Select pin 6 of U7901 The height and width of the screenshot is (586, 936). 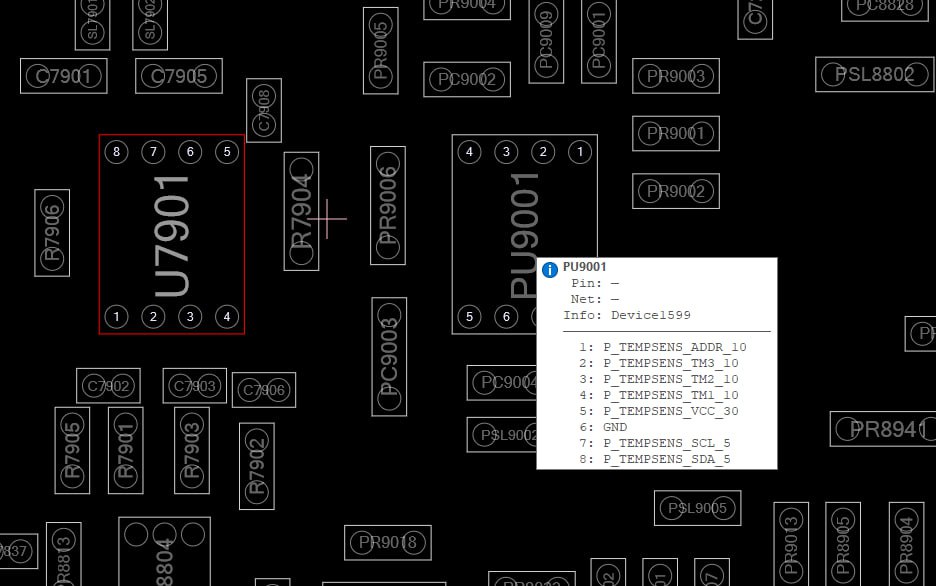(x=190, y=152)
